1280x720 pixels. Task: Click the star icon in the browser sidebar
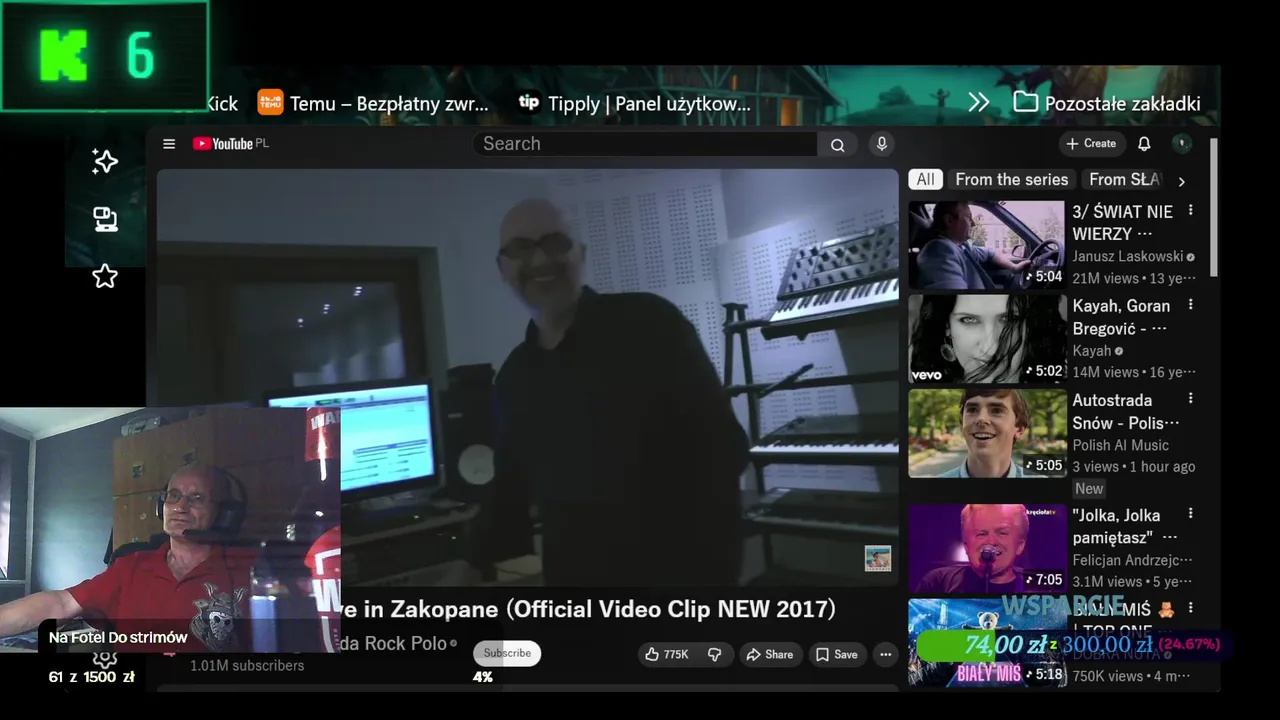pos(105,276)
